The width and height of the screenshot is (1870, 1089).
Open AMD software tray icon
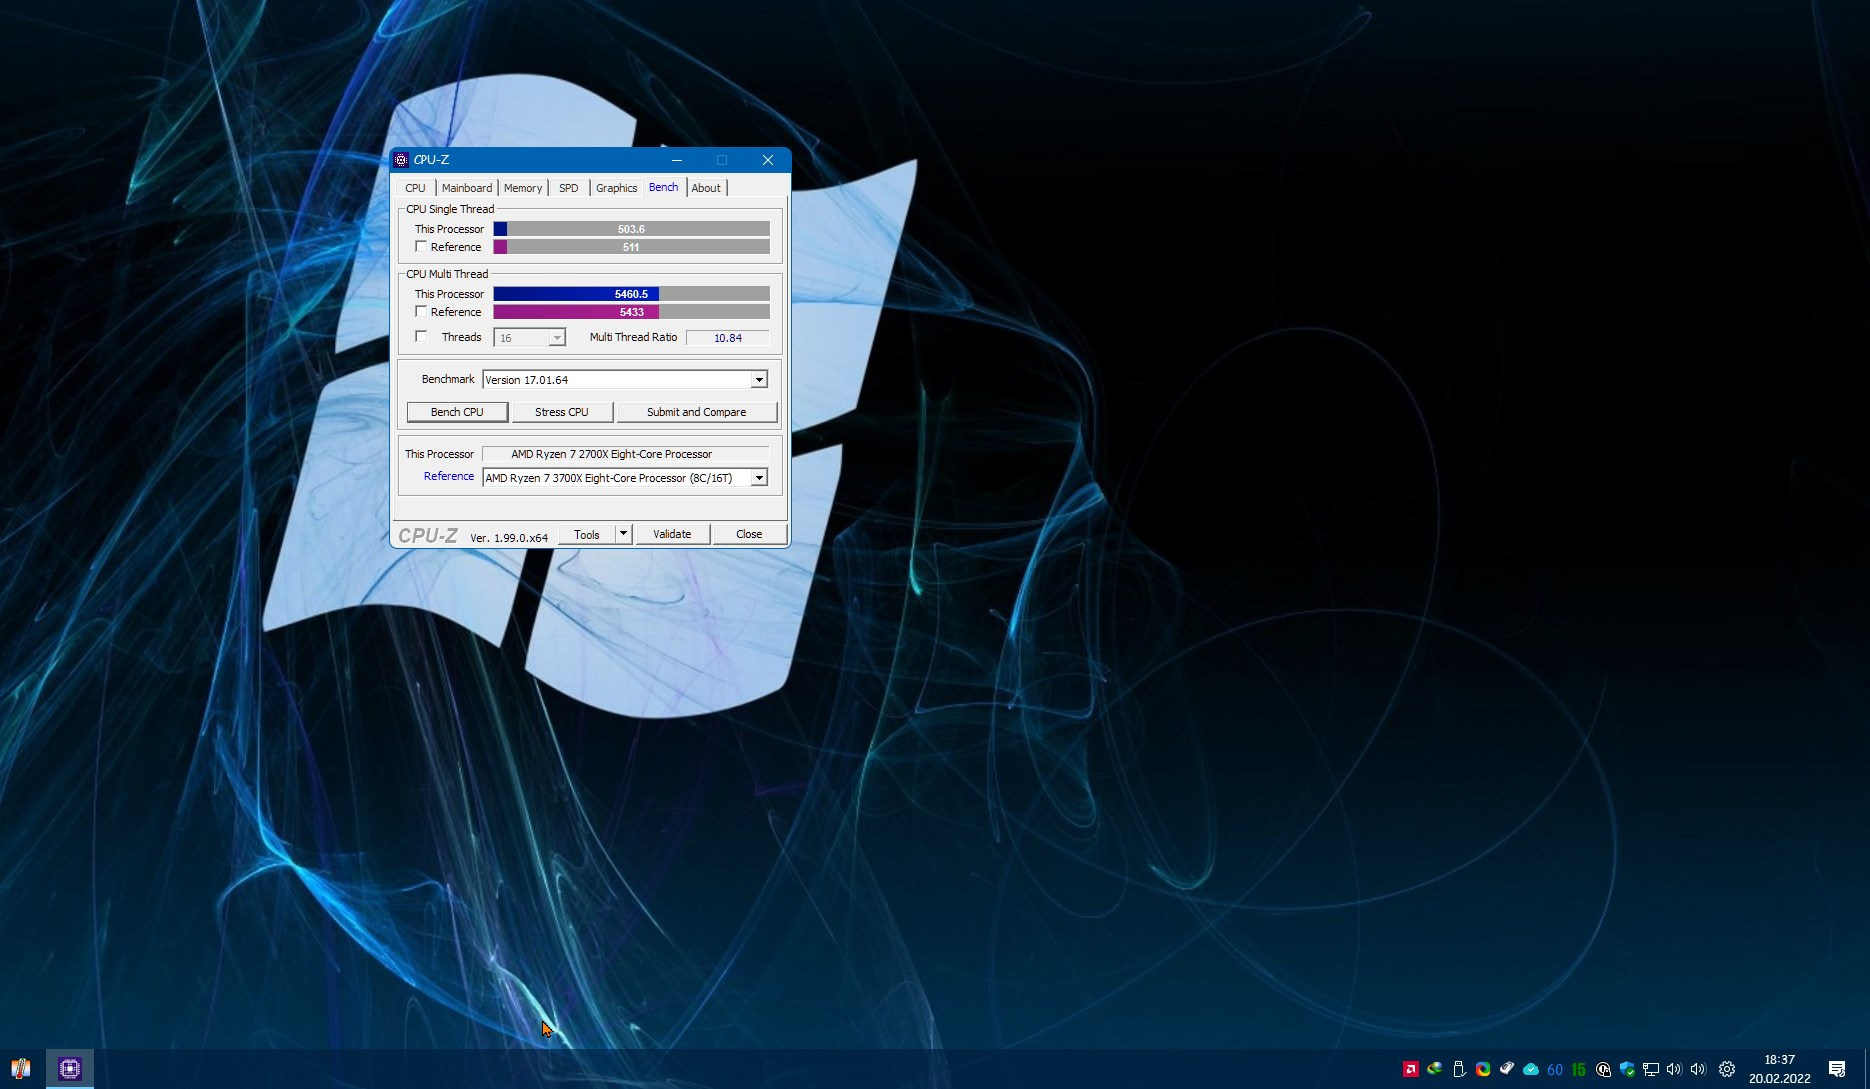pos(1410,1069)
